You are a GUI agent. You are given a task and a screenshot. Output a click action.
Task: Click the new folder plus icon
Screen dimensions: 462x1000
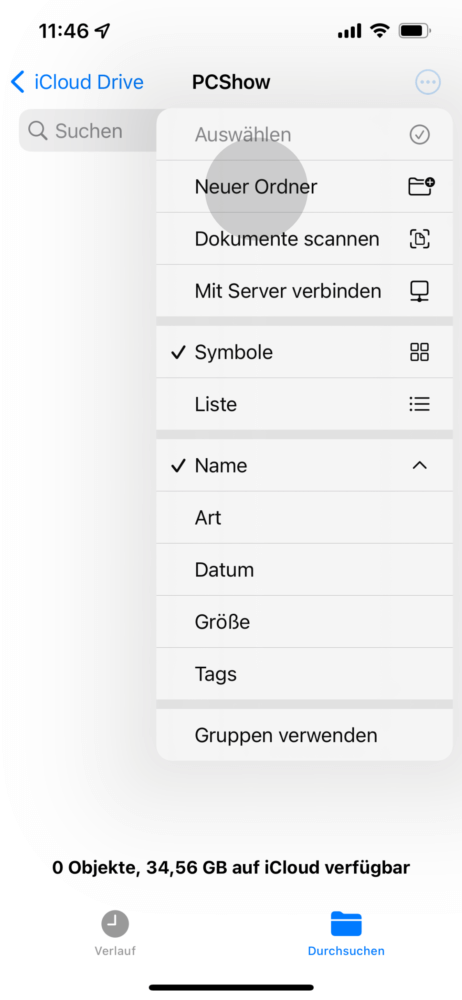(421, 186)
